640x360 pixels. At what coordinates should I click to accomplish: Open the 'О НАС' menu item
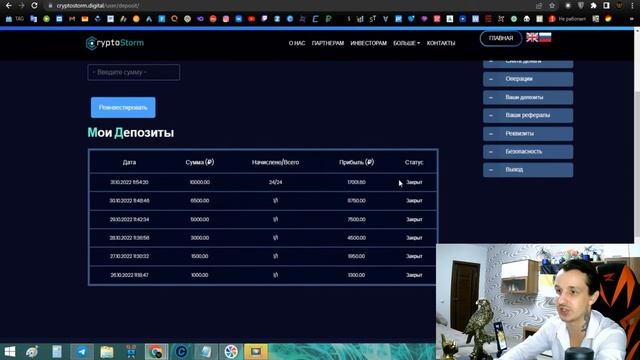coord(297,43)
